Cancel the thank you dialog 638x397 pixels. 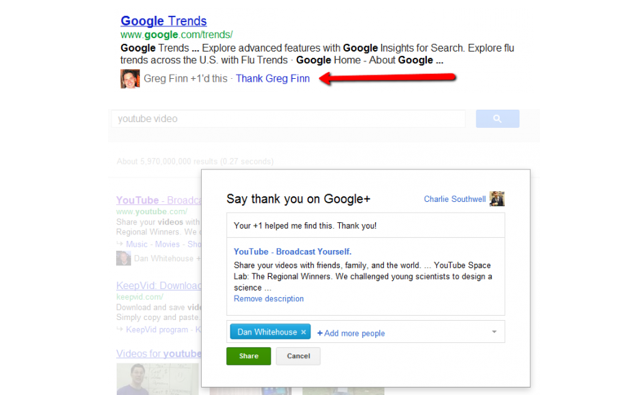click(x=298, y=356)
